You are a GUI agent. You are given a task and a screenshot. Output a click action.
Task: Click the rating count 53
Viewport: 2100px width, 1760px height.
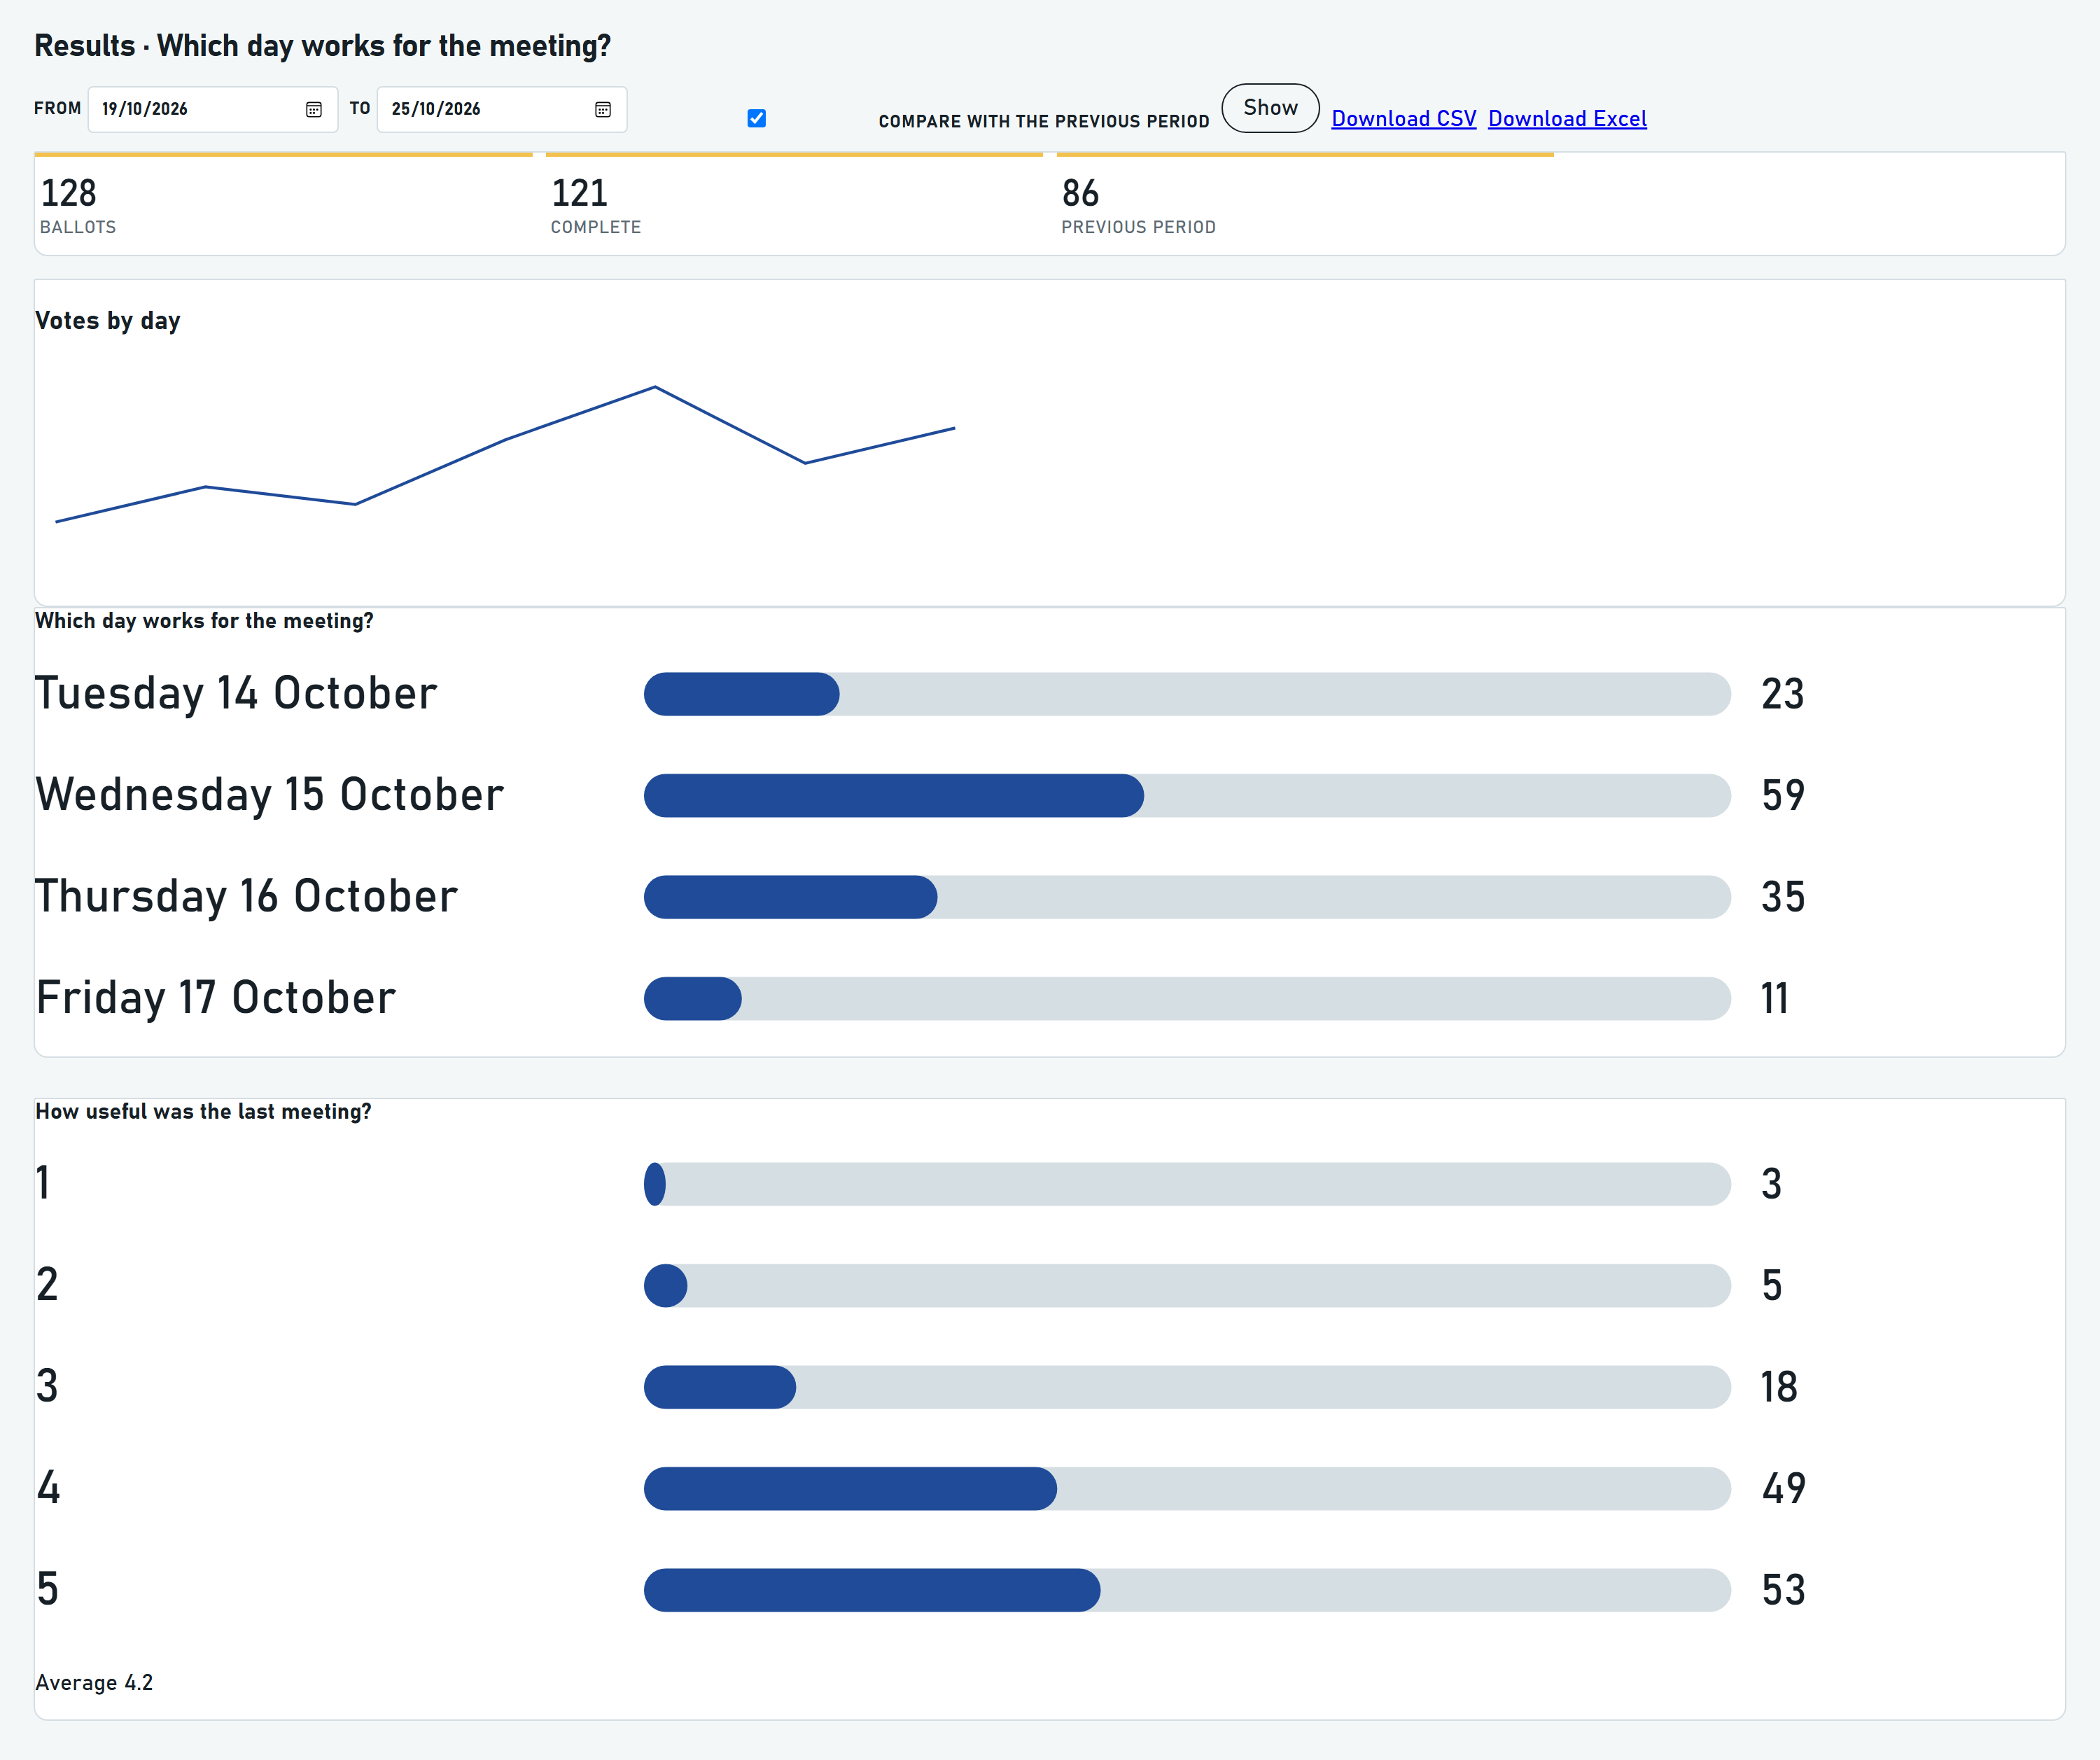coord(1783,1590)
